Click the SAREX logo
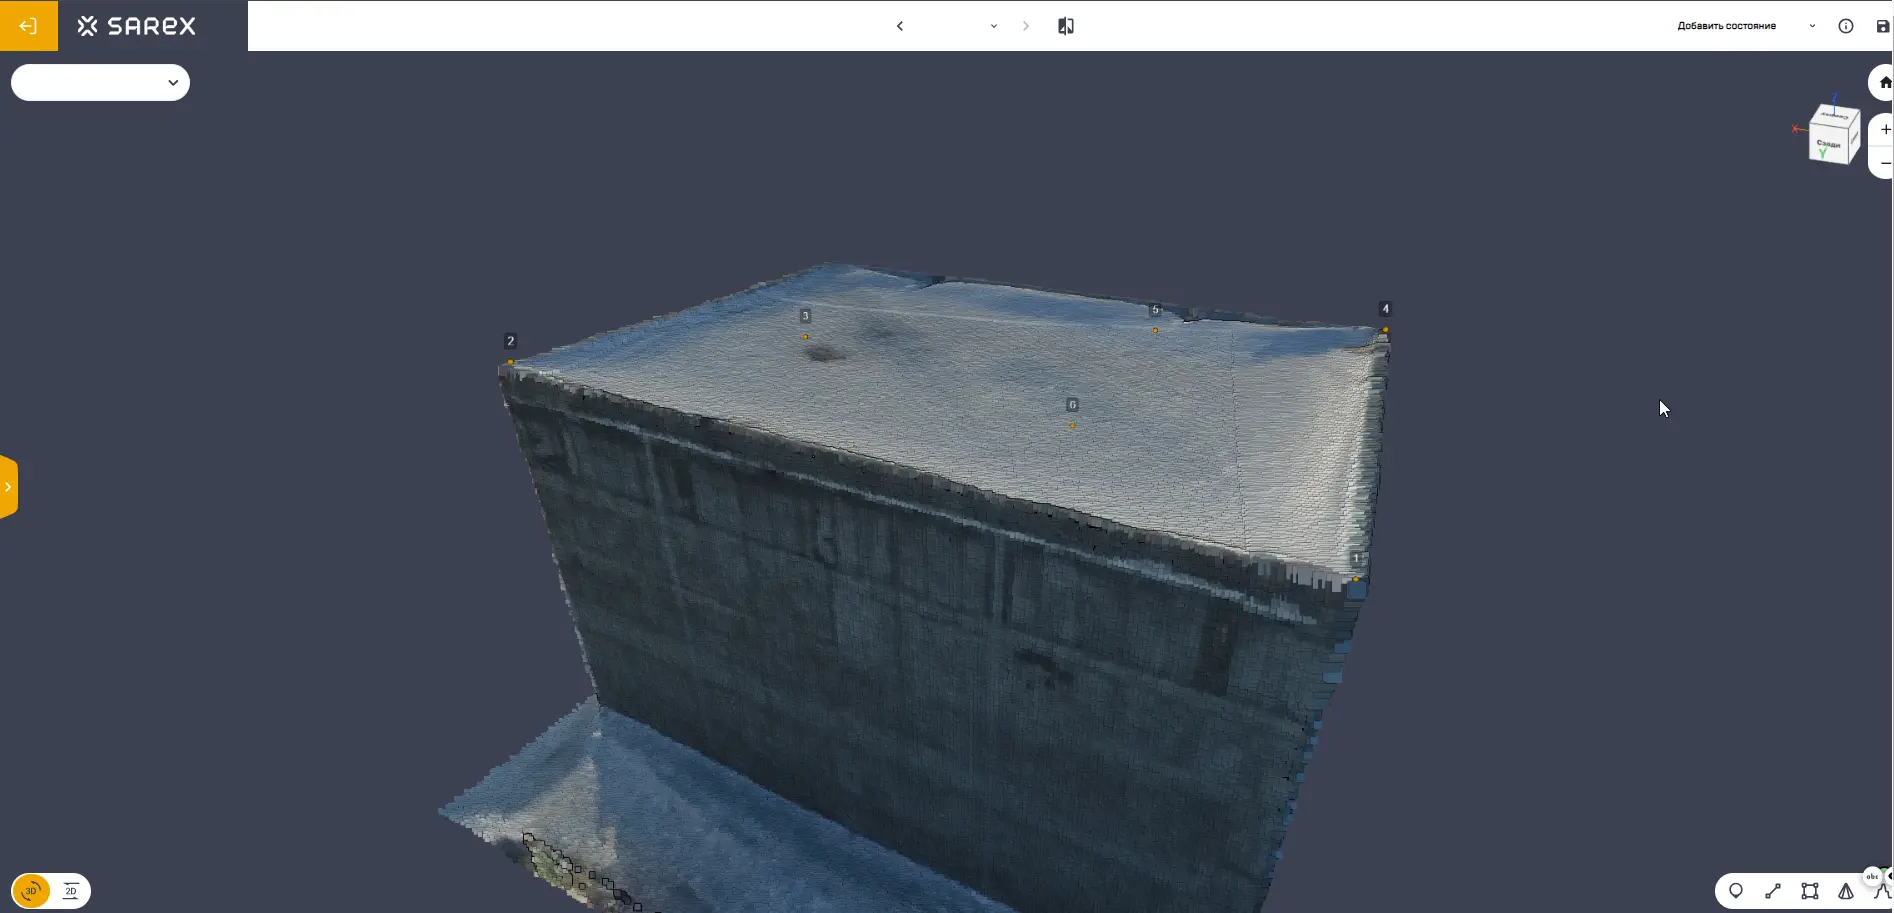This screenshot has height=913, width=1894. 137,26
